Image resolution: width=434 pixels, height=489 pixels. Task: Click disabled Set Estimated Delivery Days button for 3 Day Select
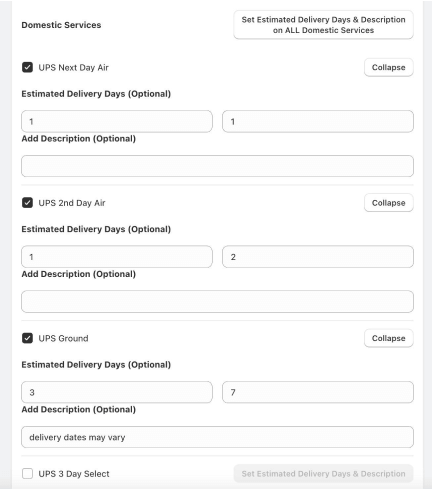(323, 474)
